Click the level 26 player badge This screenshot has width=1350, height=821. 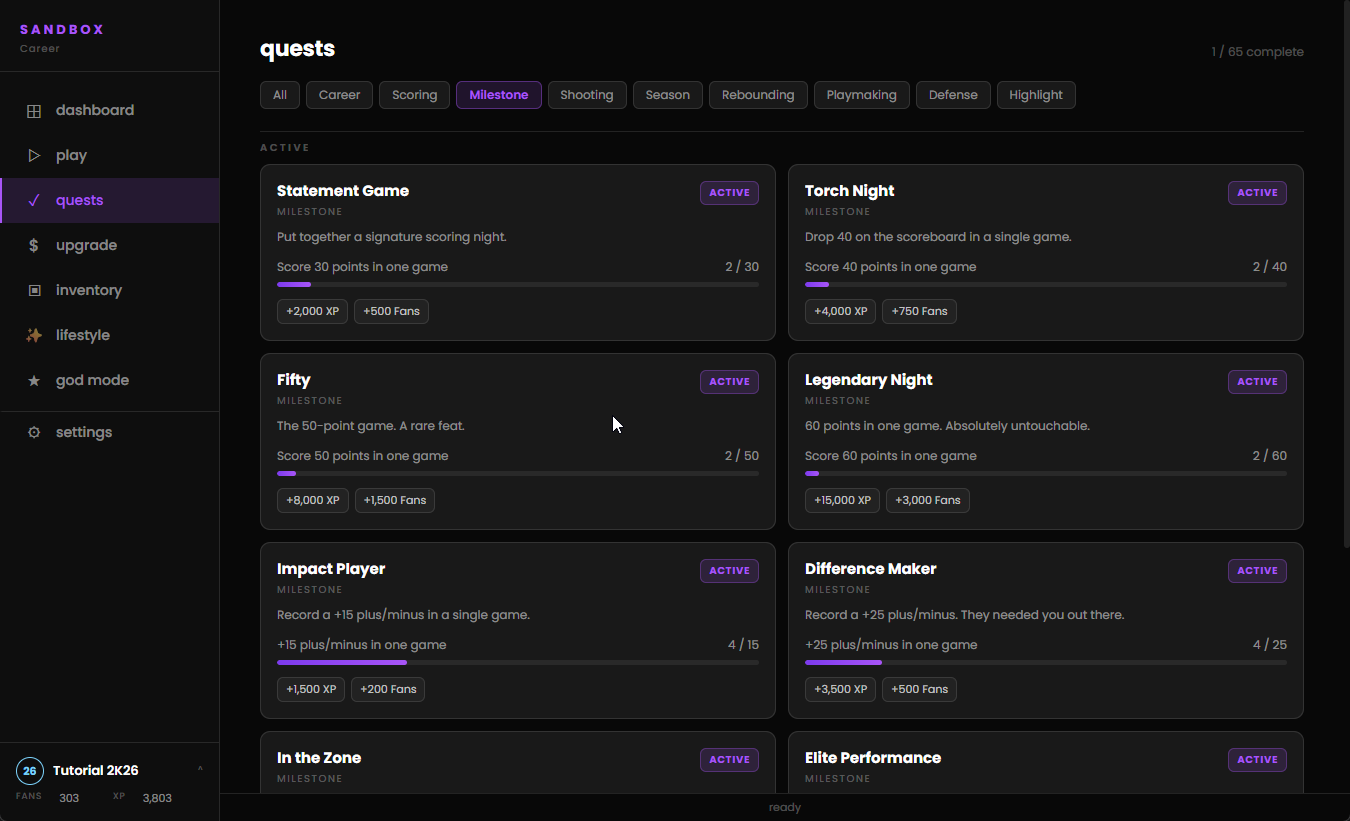(x=30, y=771)
